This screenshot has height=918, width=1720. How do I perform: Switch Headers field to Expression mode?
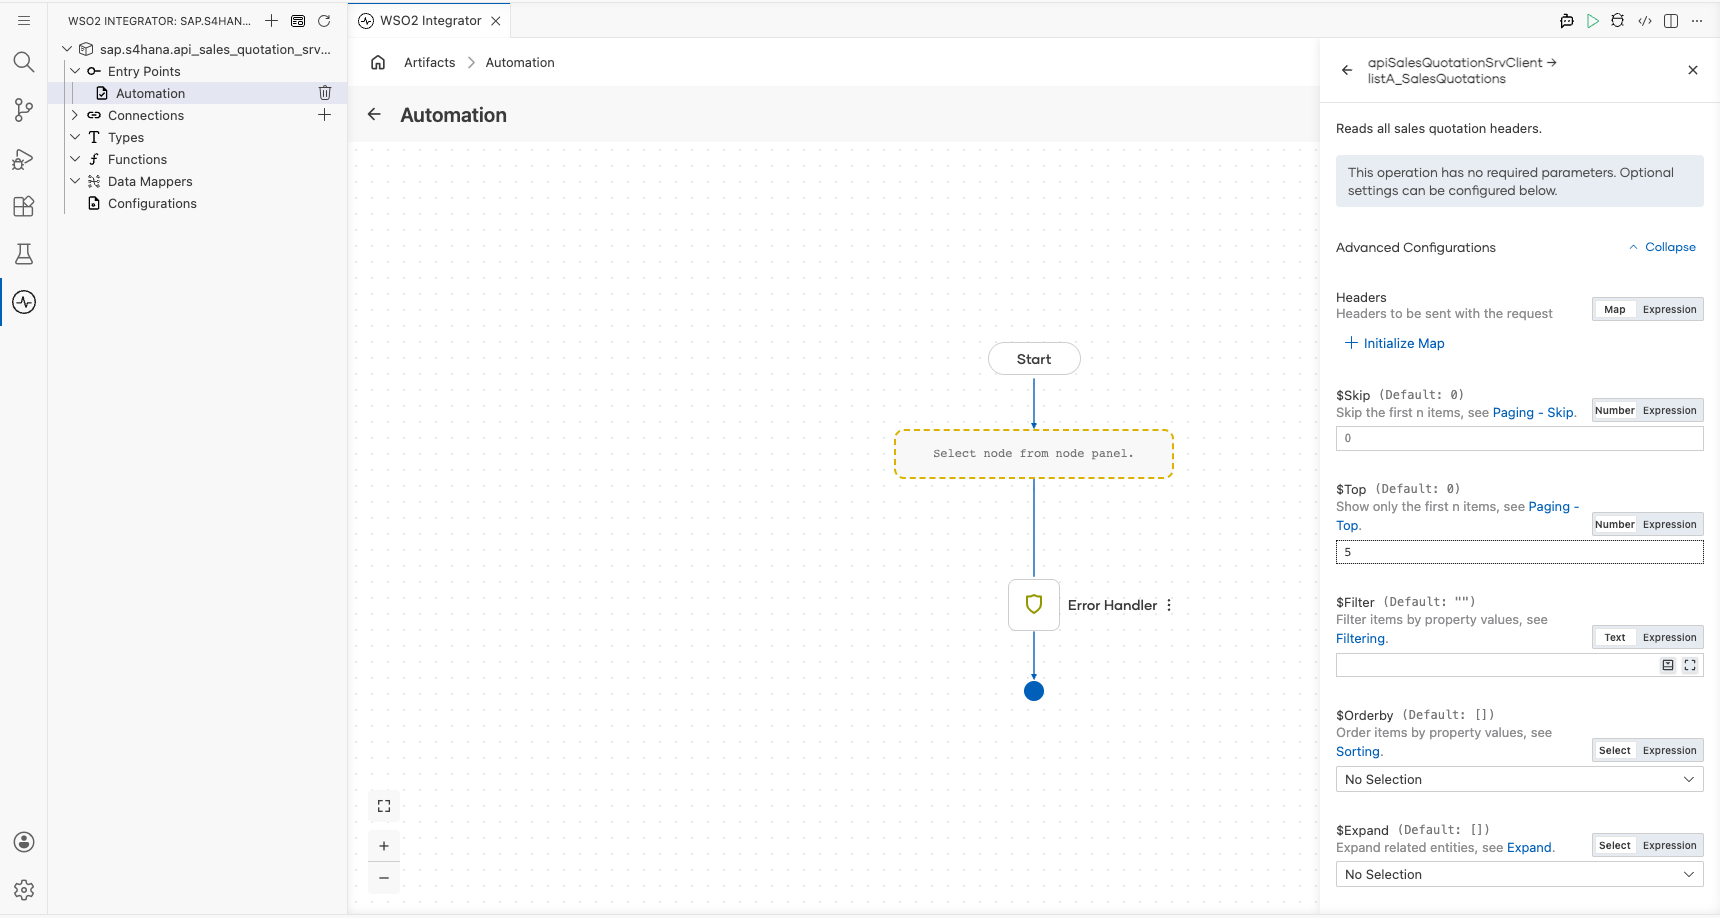1669,310
